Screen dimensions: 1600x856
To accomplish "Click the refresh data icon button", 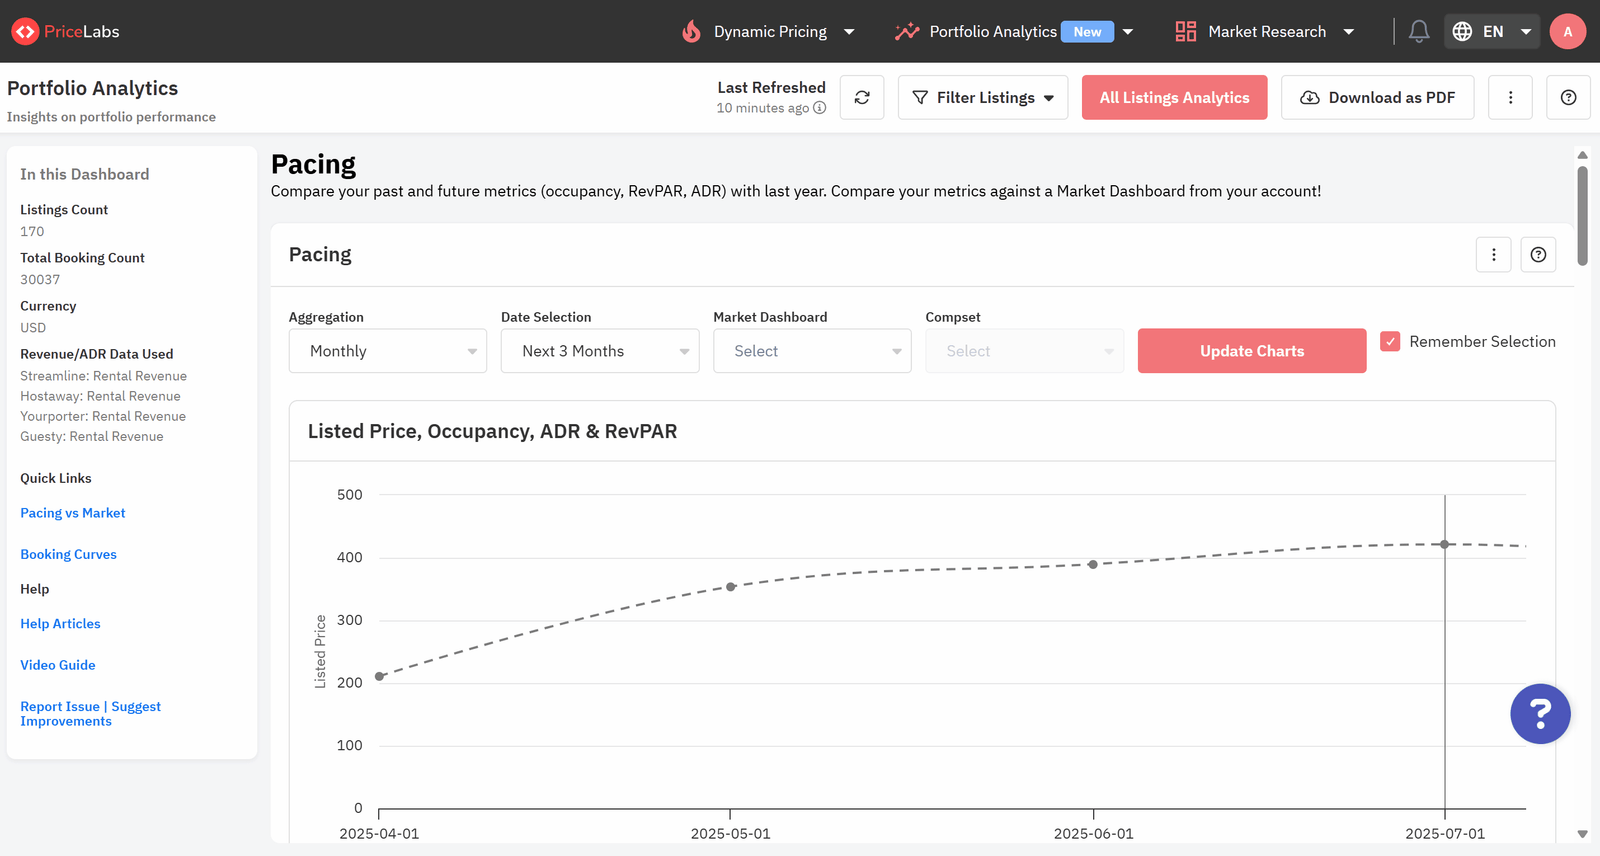I will [862, 98].
